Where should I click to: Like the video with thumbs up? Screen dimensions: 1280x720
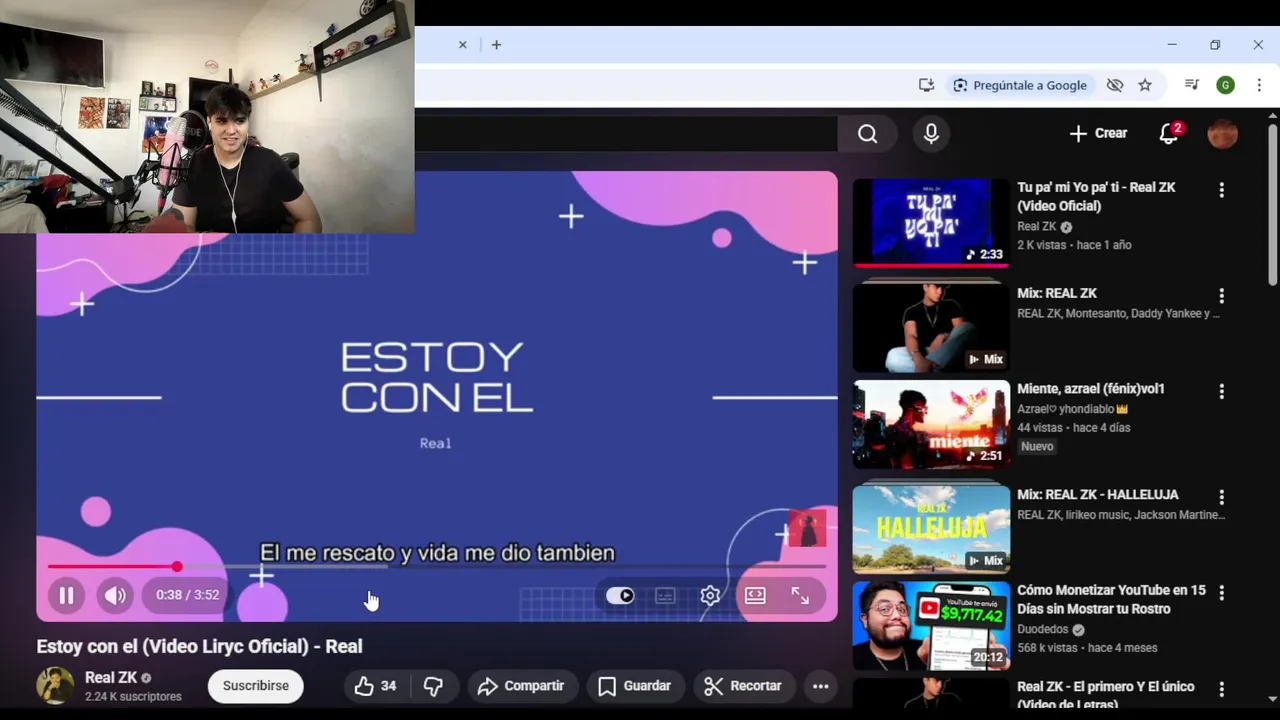tap(376, 686)
